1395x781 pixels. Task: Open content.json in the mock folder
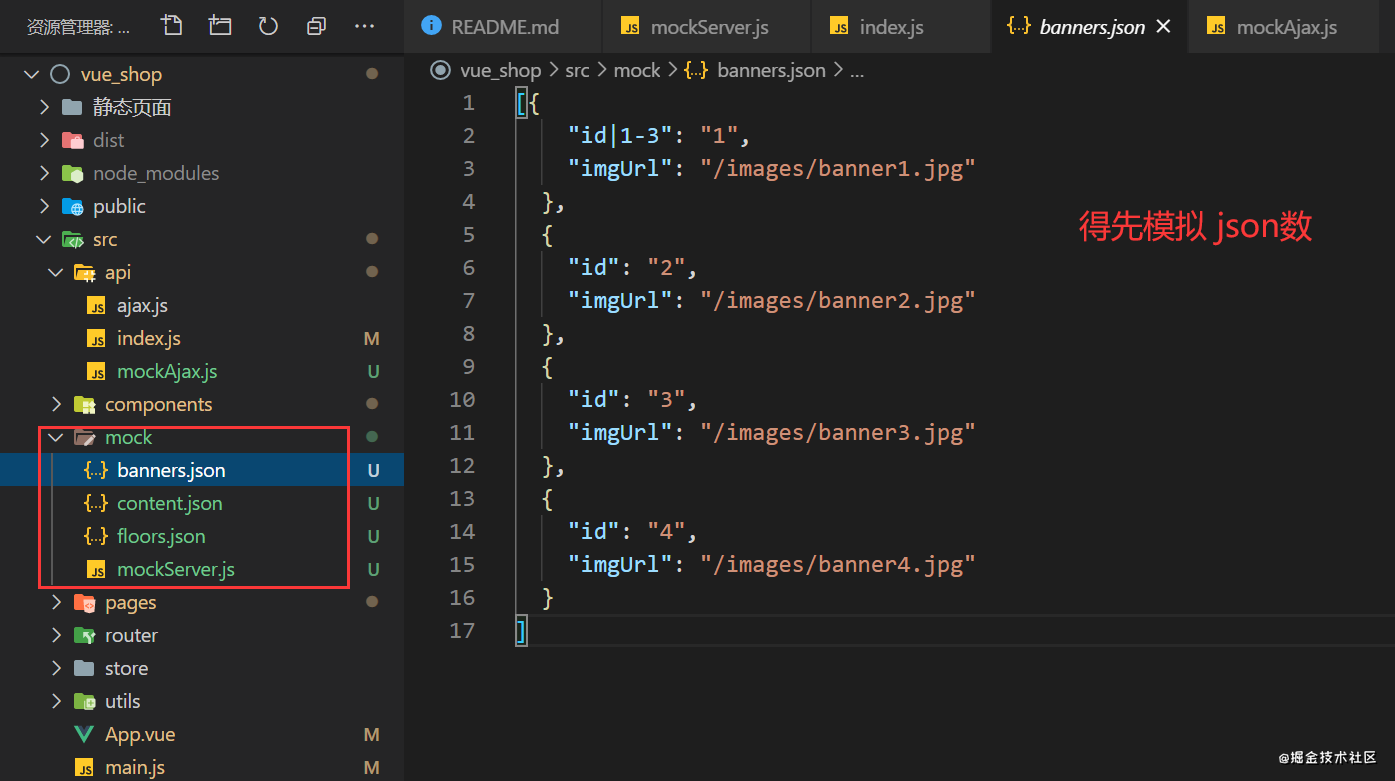pos(169,503)
